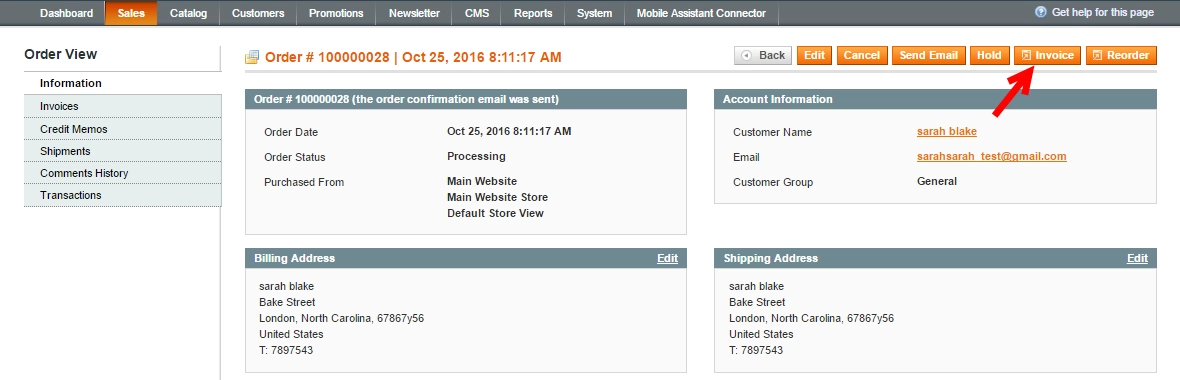1180x380 pixels.
Task: Click the Send Email button
Action: pos(929,56)
